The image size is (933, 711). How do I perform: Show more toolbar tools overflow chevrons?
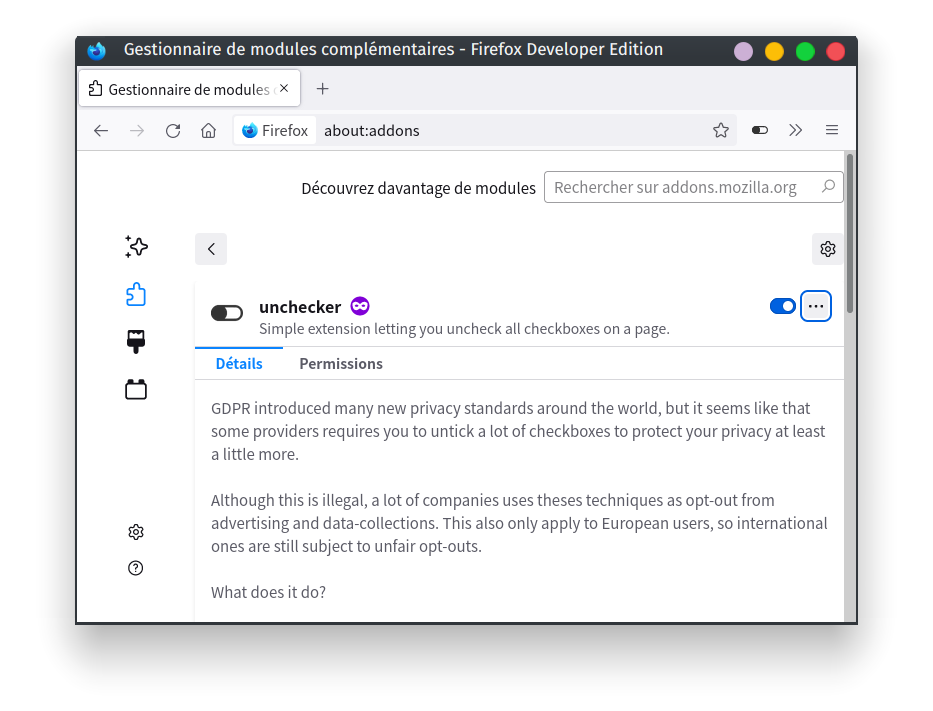click(x=796, y=130)
